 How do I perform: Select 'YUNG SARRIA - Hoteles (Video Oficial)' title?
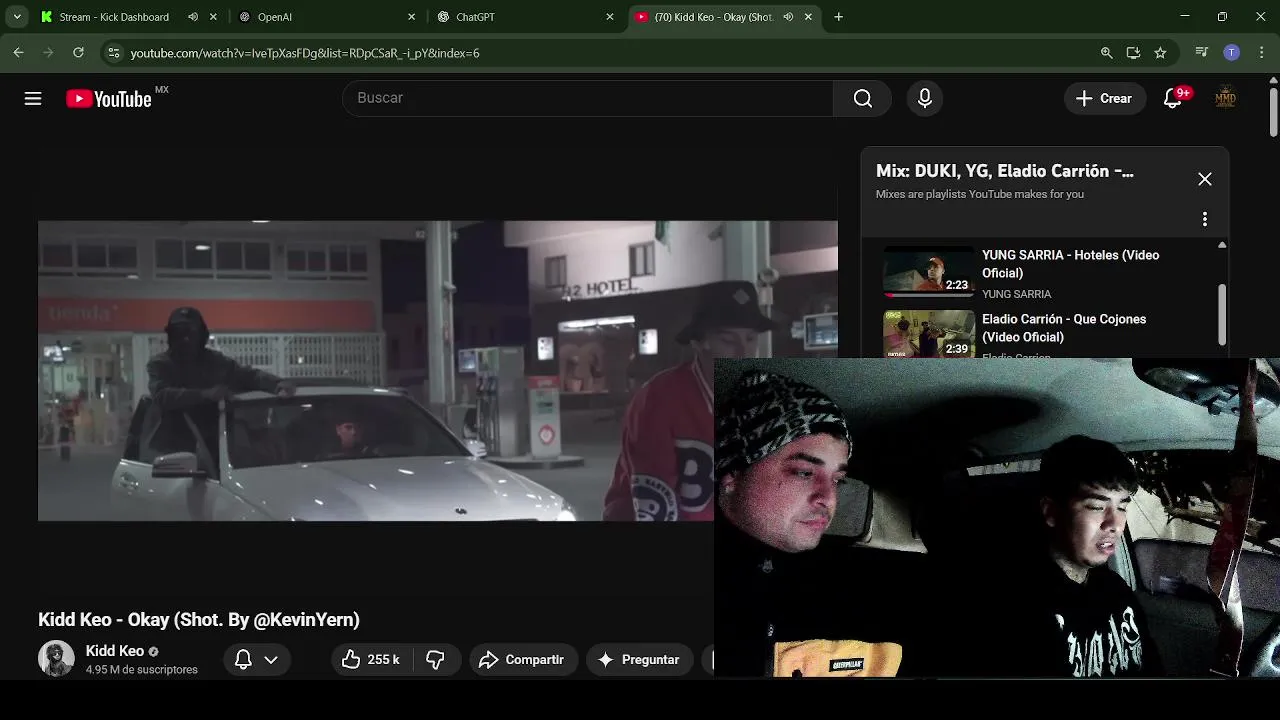coord(1070,264)
